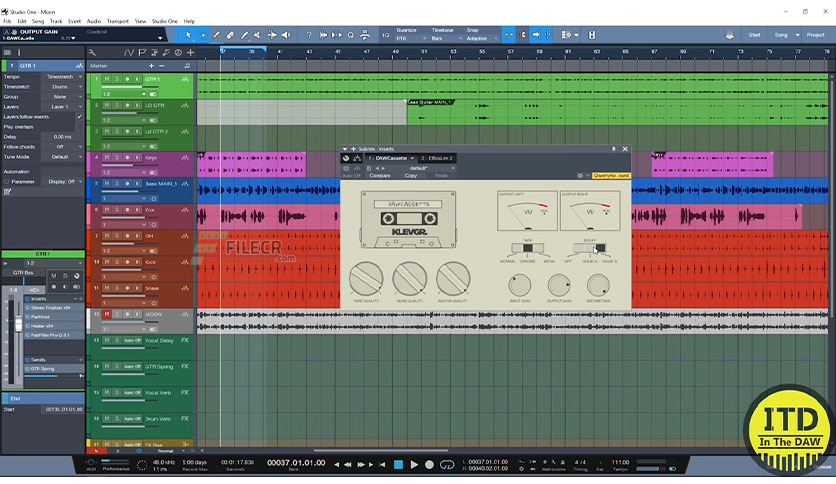Click the Song page button
Viewport: 836px width, 484px height.
pyautogui.click(x=781, y=35)
